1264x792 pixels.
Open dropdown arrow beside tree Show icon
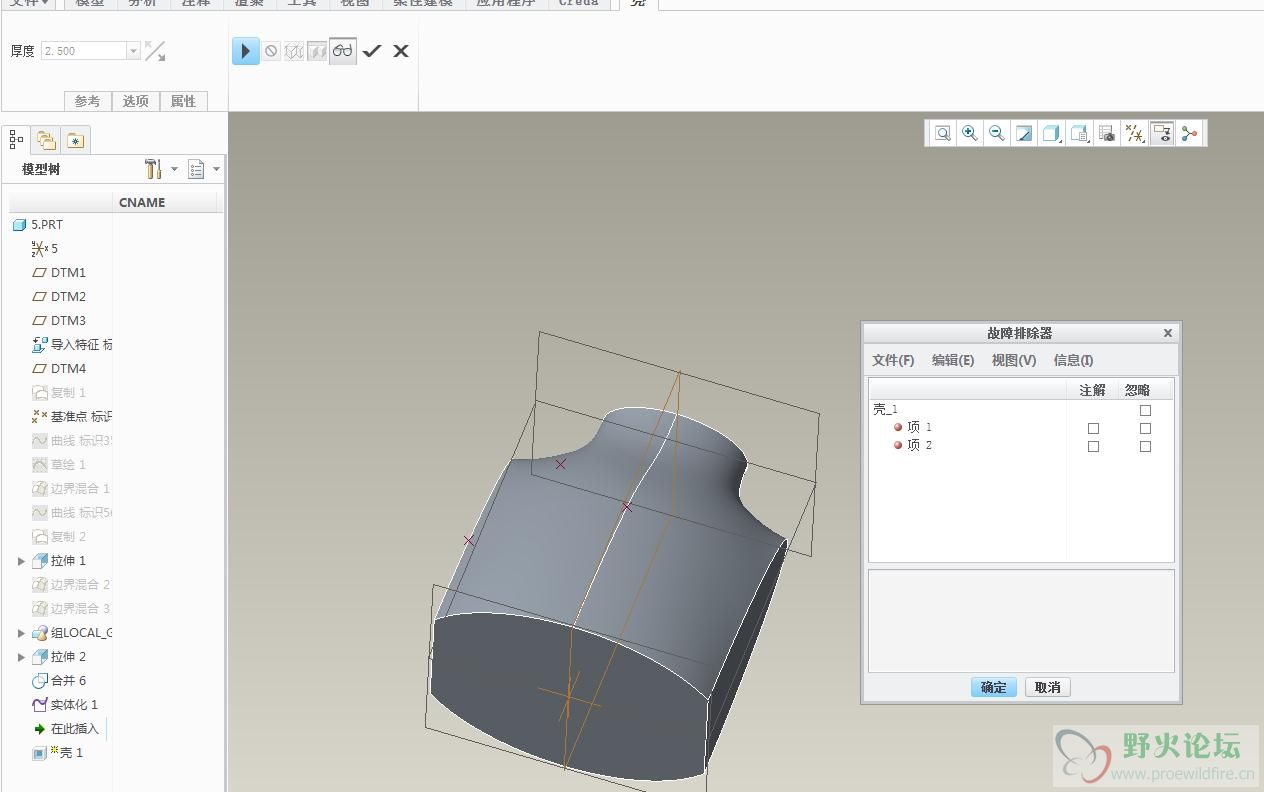coord(216,169)
